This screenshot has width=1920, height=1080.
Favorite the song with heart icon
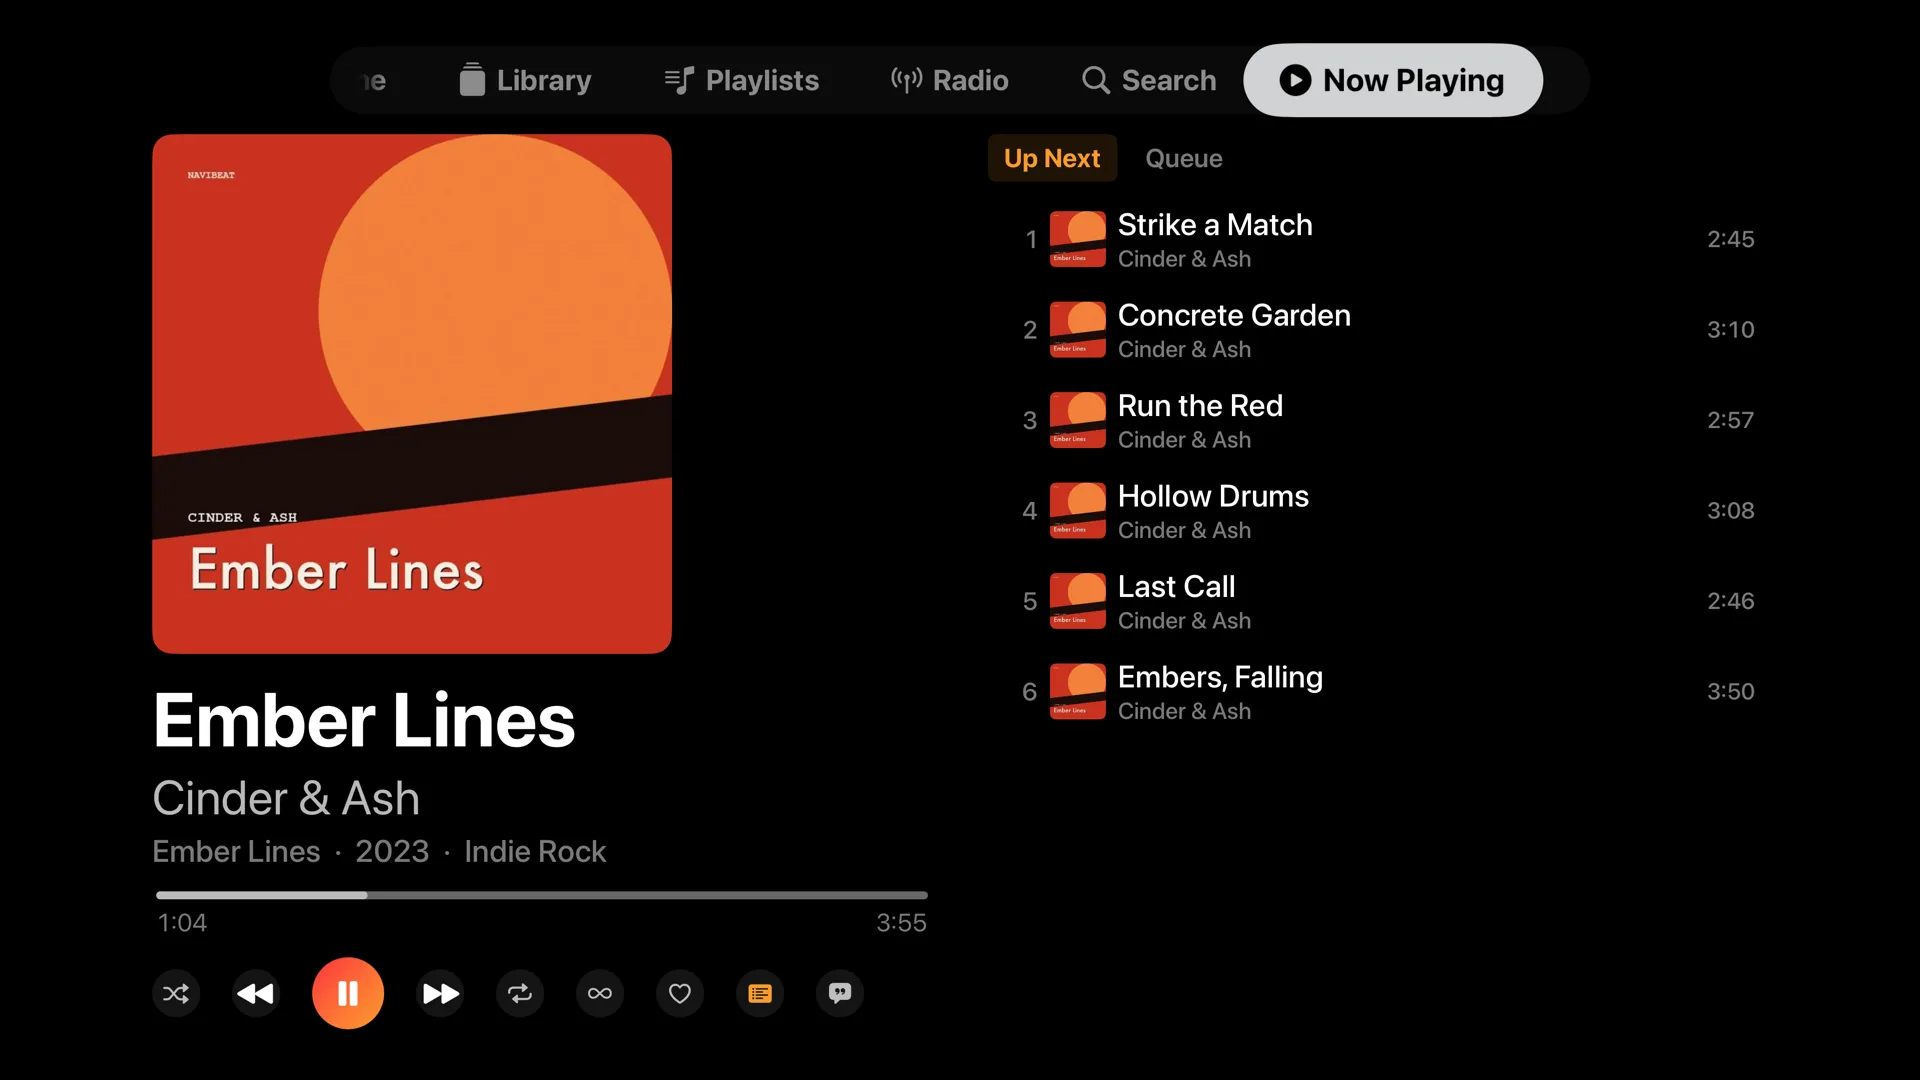pyautogui.click(x=680, y=993)
